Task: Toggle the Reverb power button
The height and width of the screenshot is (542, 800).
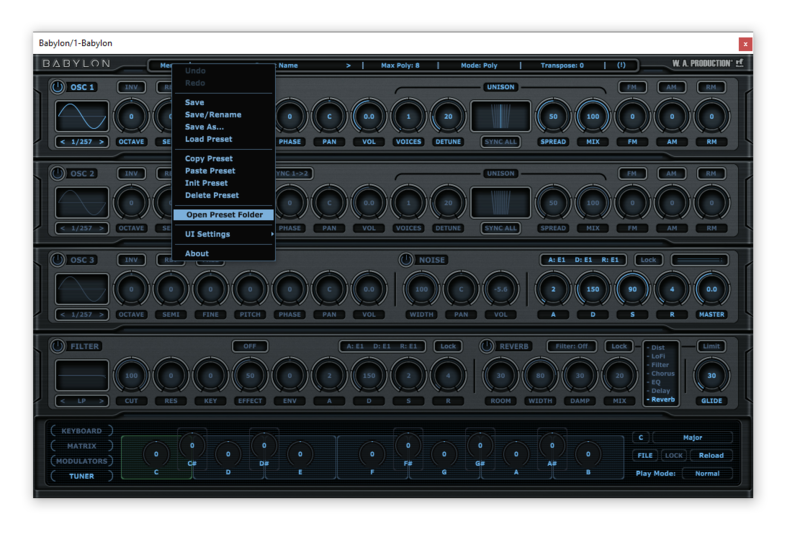Action: point(487,346)
